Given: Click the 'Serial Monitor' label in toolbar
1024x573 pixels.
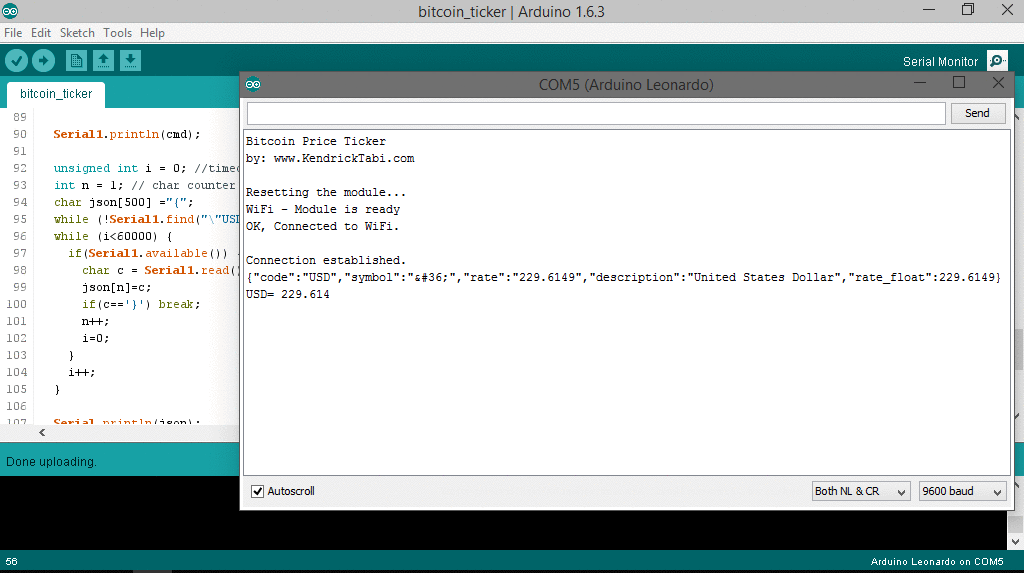Looking at the screenshot, I should (x=940, y=61).
